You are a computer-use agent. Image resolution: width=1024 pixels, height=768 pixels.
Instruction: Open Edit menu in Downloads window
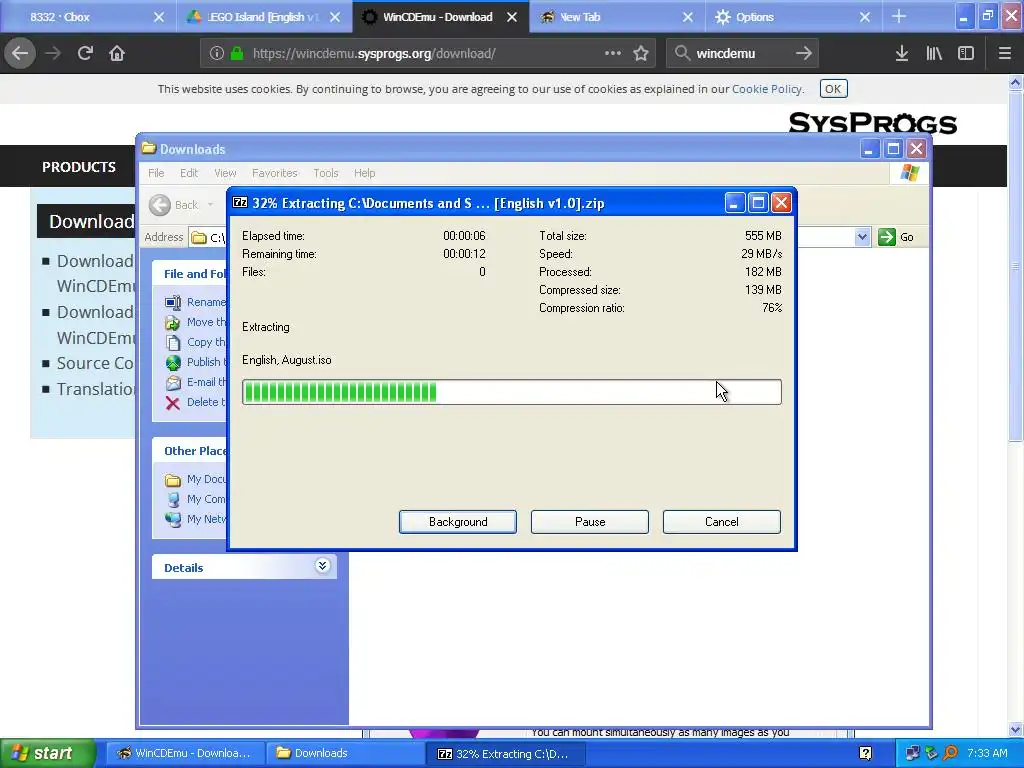pos(189,173)
